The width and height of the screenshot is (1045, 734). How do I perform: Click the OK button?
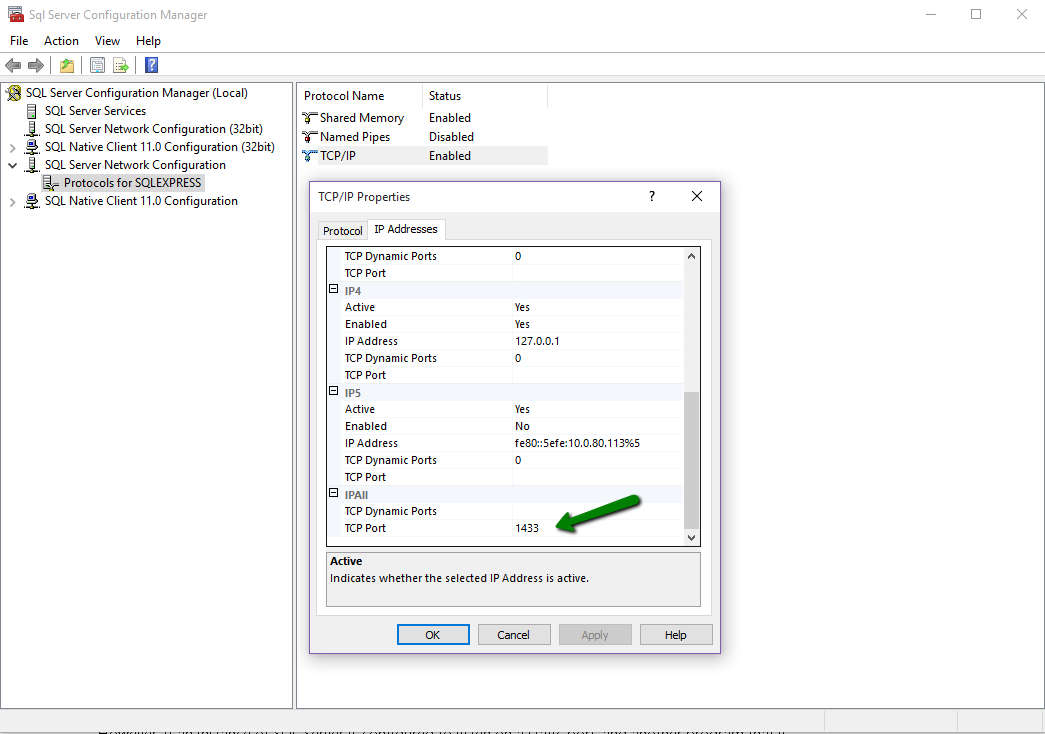click(432, 634)
